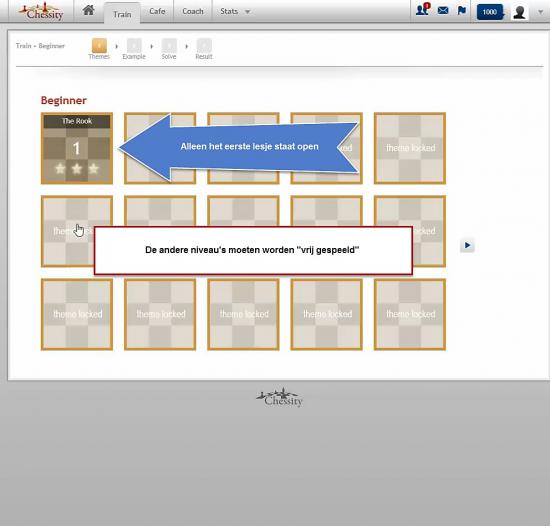
Task: Click the Example step indicator
Action: click(134, 49)
